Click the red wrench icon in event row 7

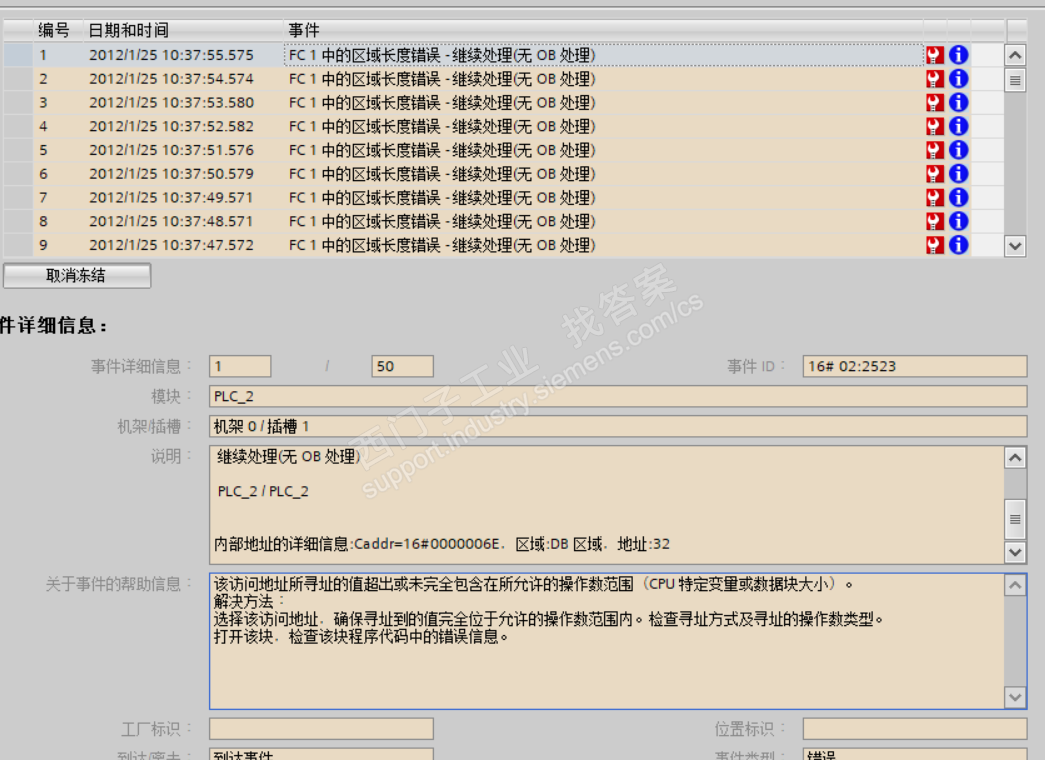tap(935, 198)
